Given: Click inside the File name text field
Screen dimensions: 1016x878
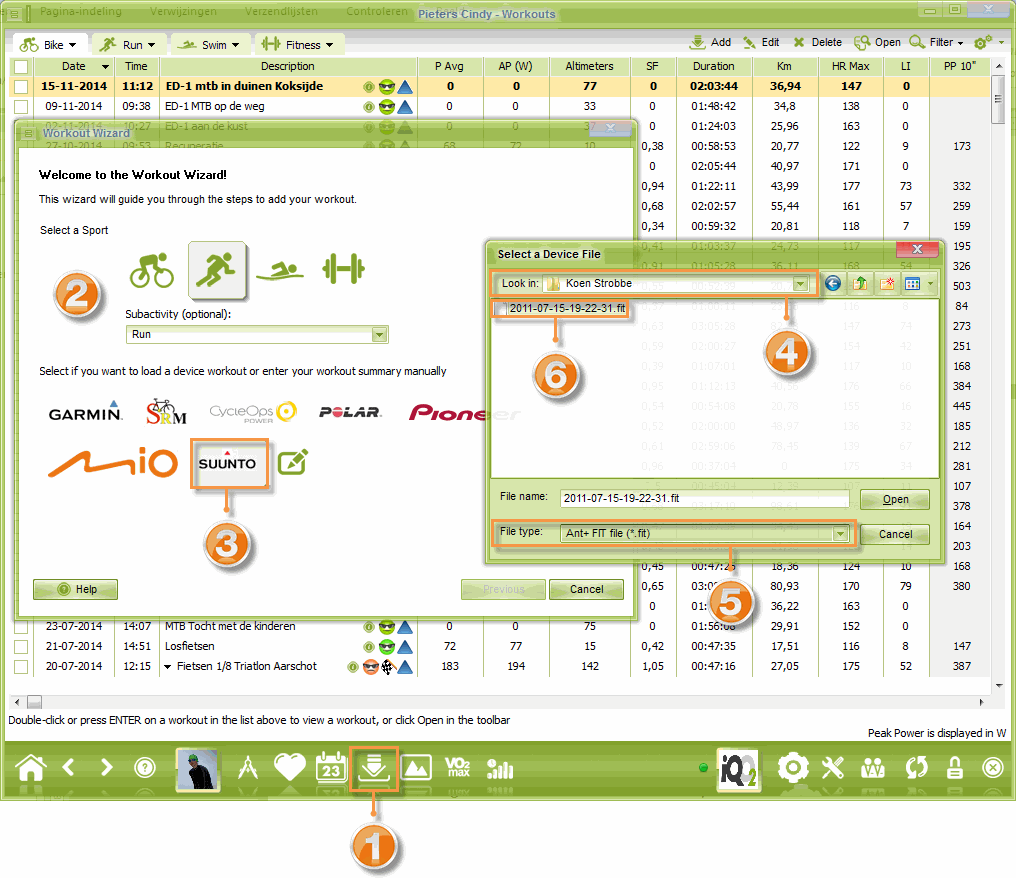Looking at the screenshot, I should pyautogui.click(x=703, y=498).
